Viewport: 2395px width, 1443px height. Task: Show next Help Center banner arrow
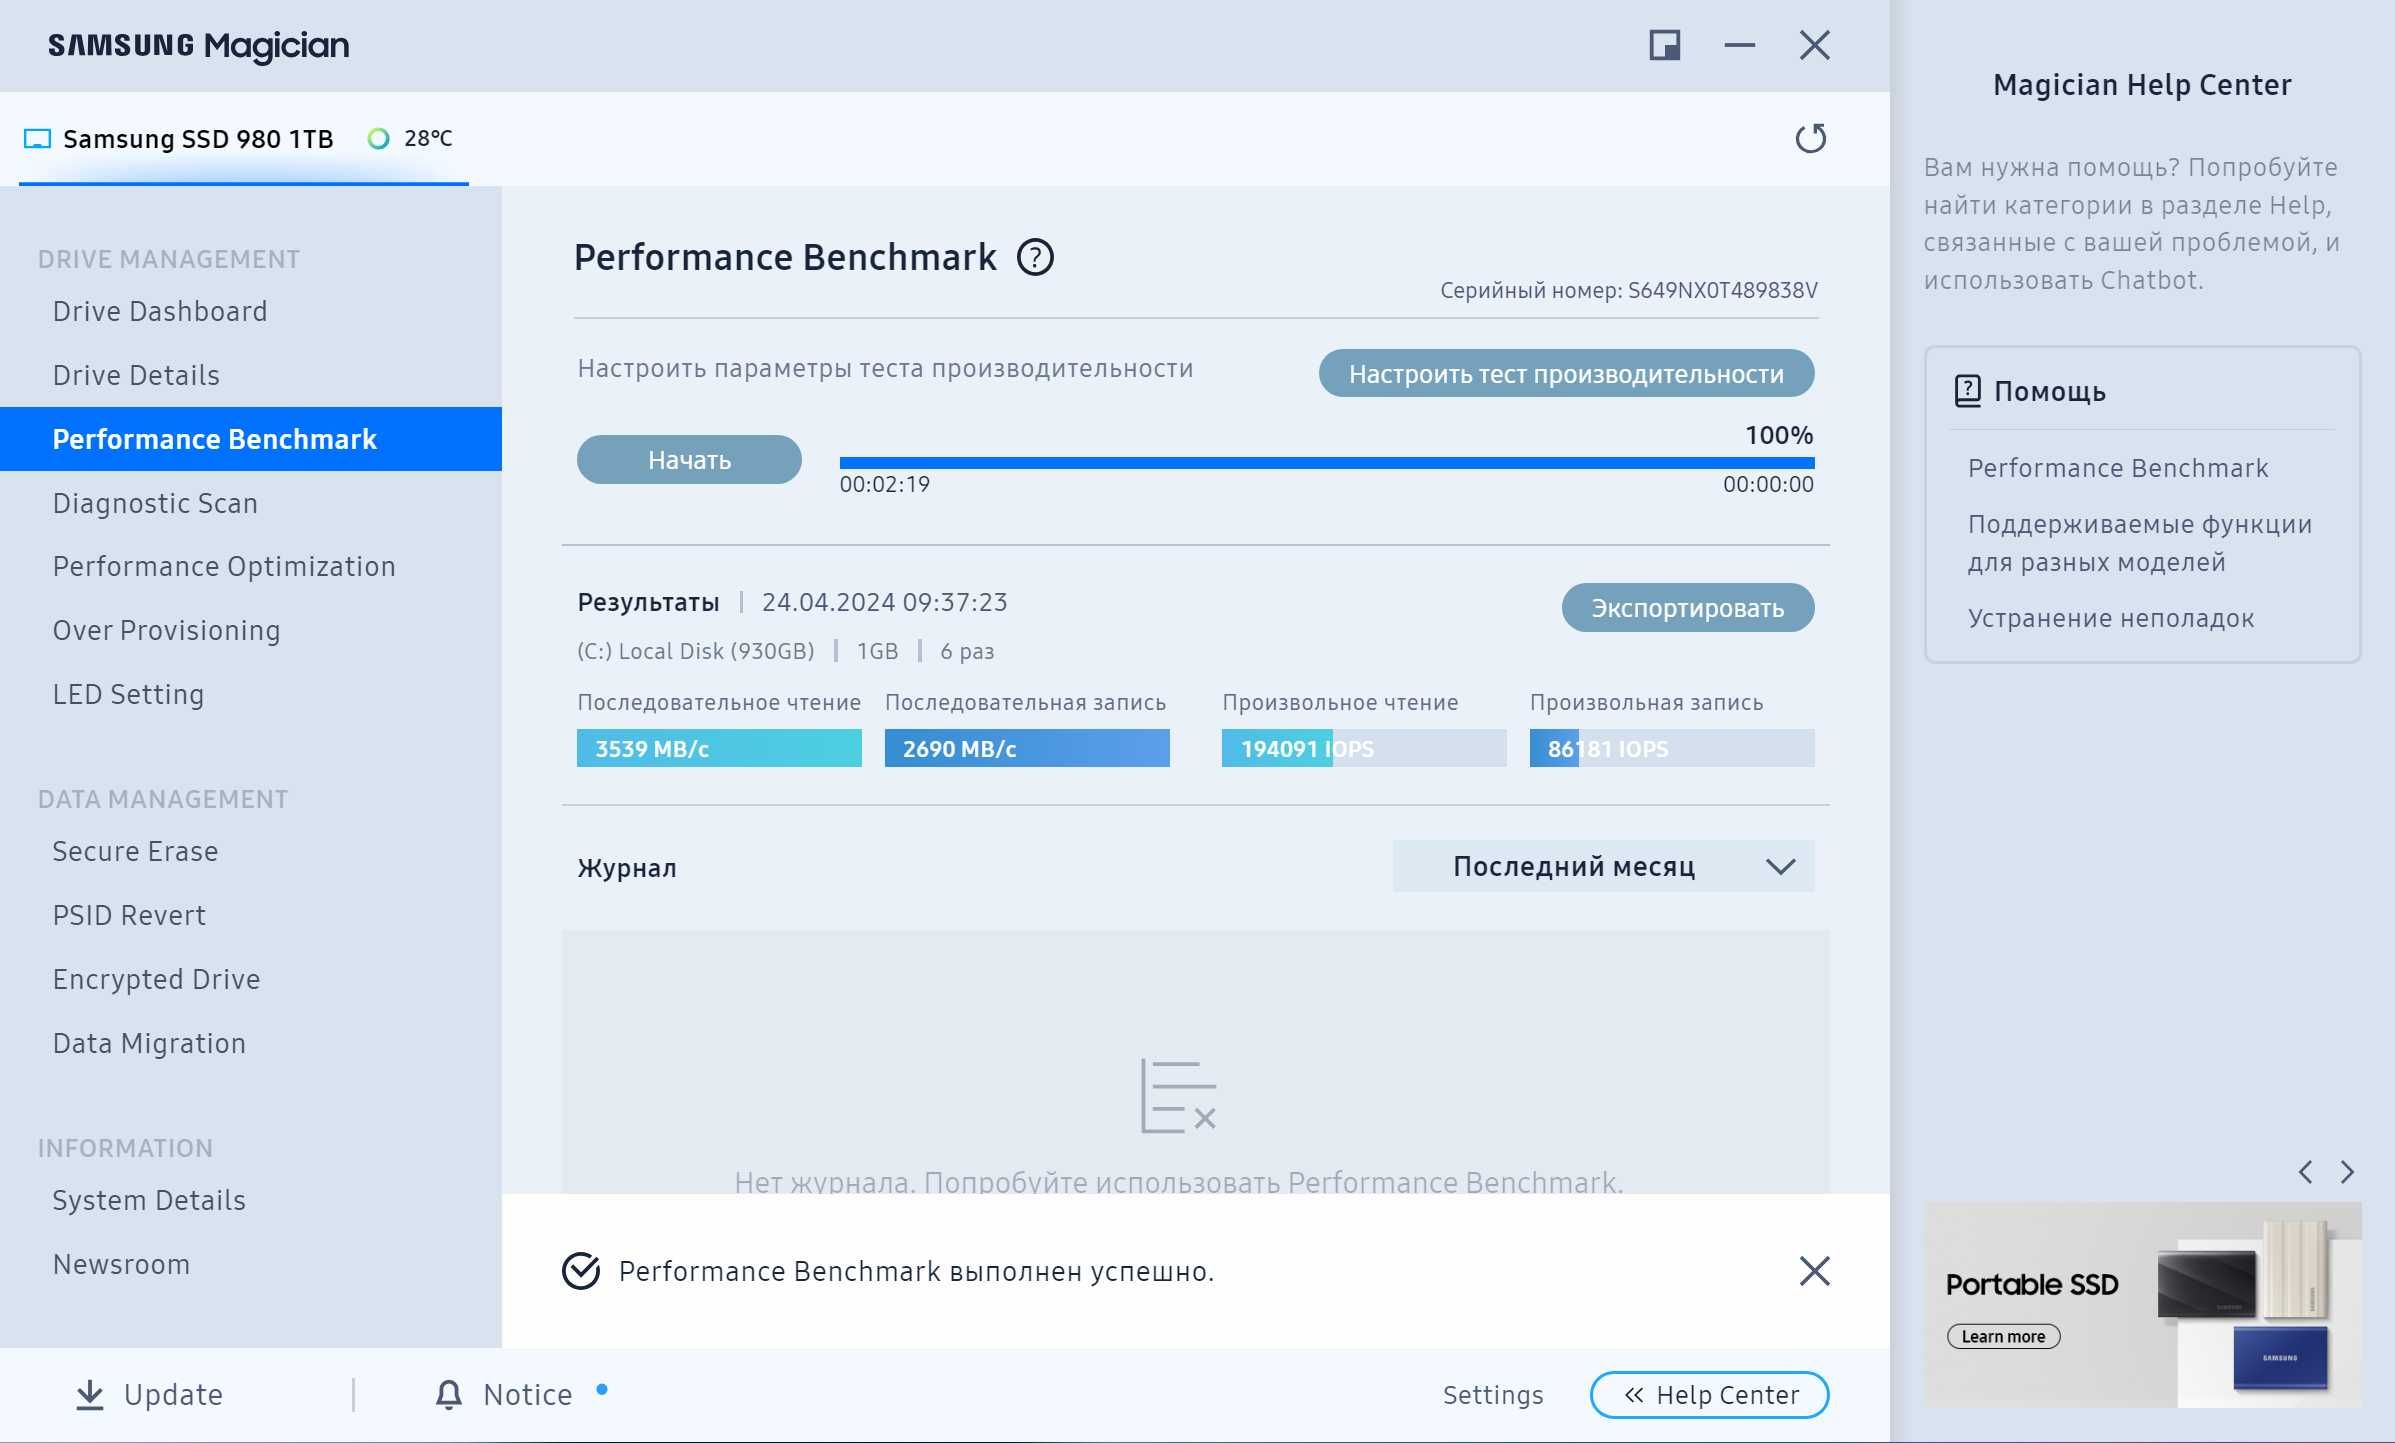[x=2347, y=1172]
